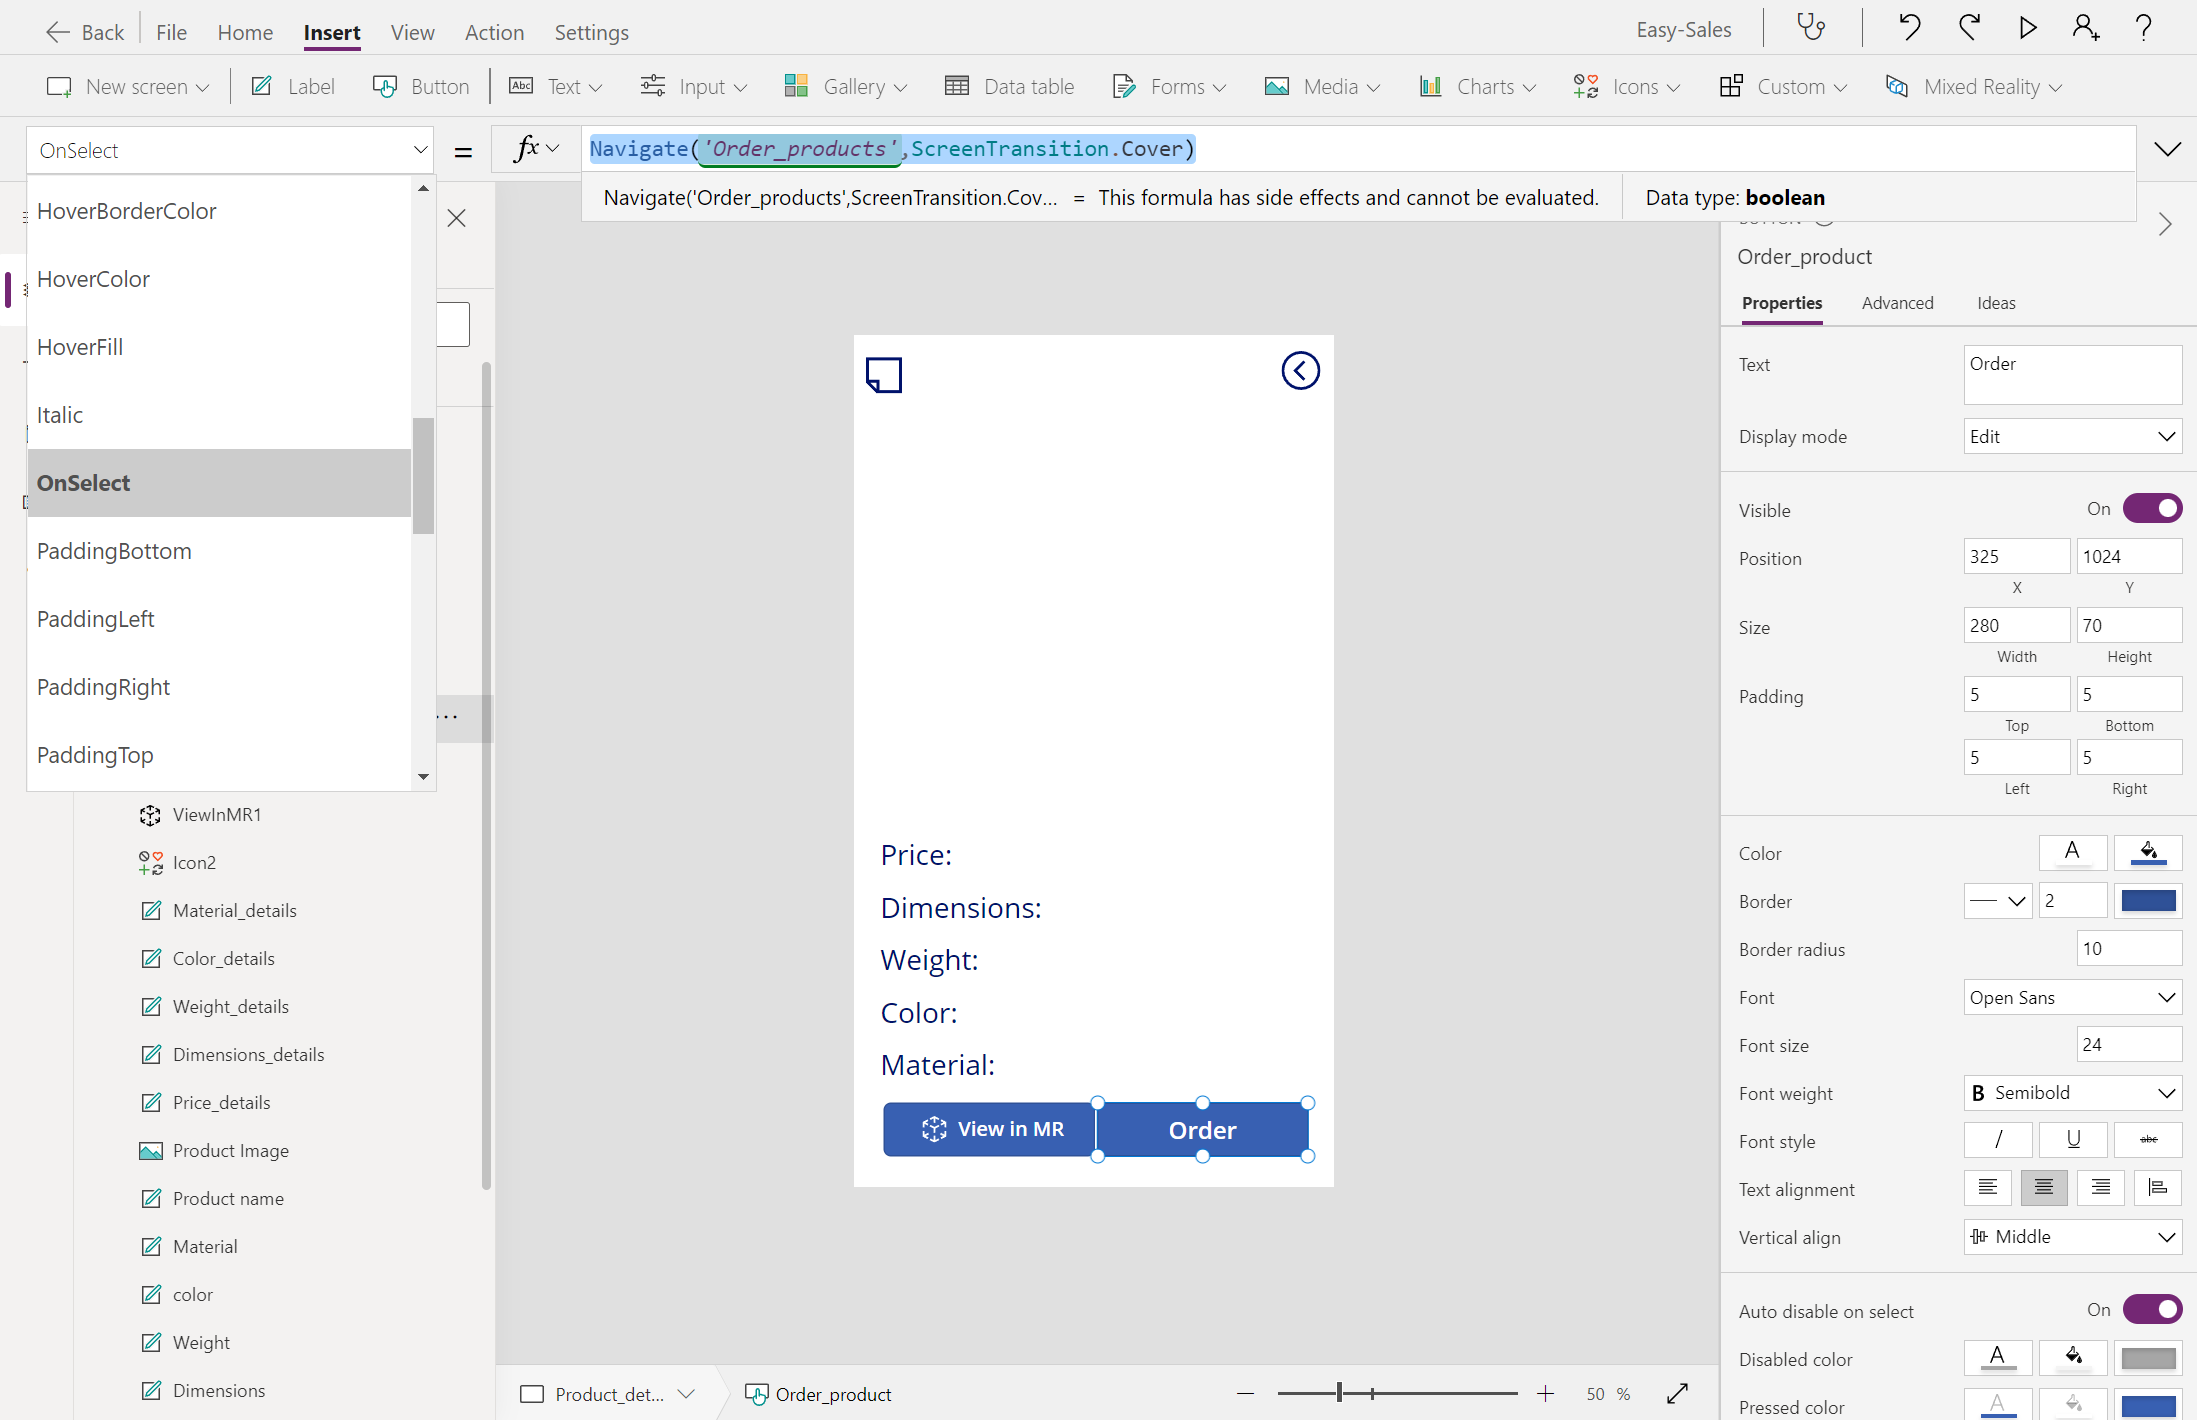The width and height of the screenshot is (2197, 1420).
Task: Click the App checker stethoscope icon
Action: tap(1811, 27)
